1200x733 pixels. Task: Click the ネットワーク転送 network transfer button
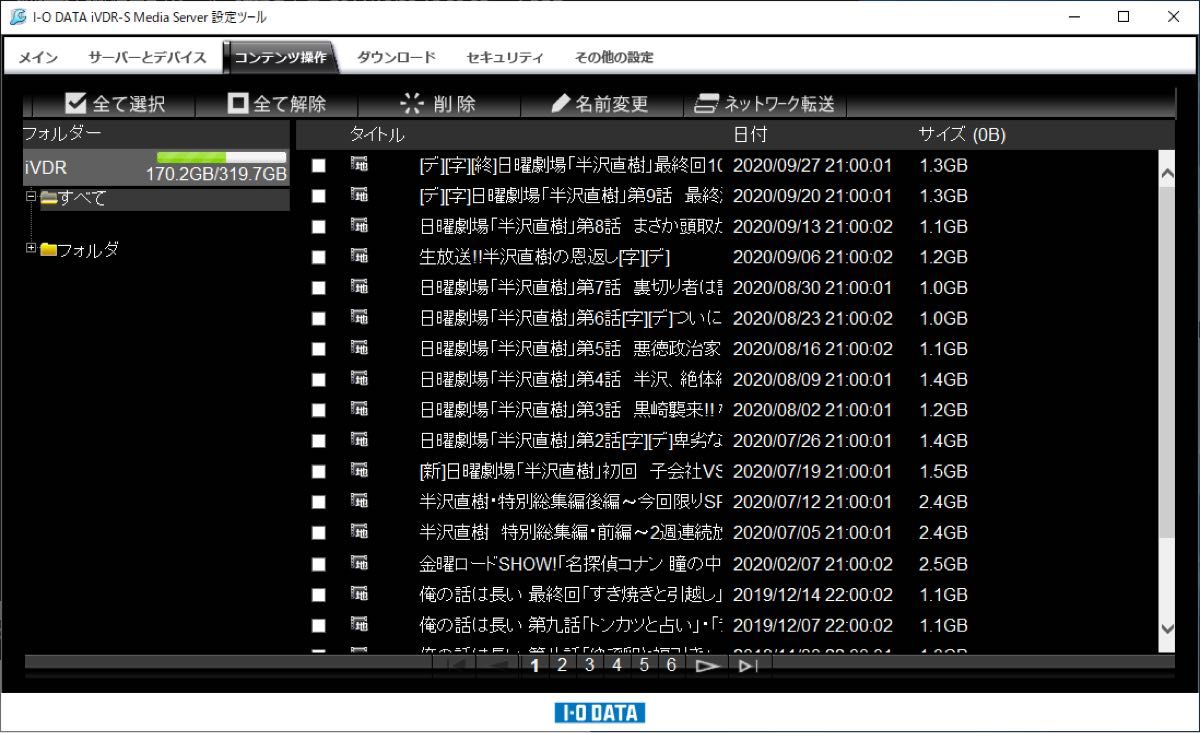coord(765,104)
